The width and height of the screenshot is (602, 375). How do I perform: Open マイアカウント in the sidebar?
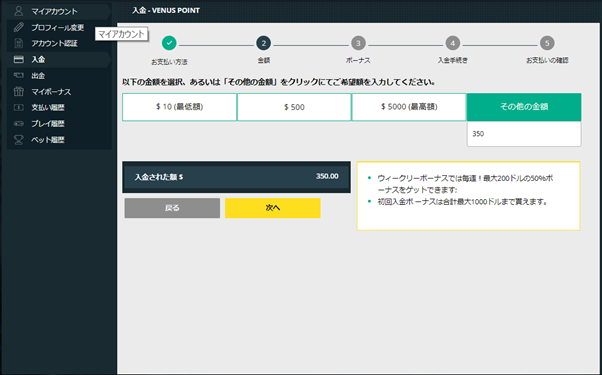coord(59,11)
